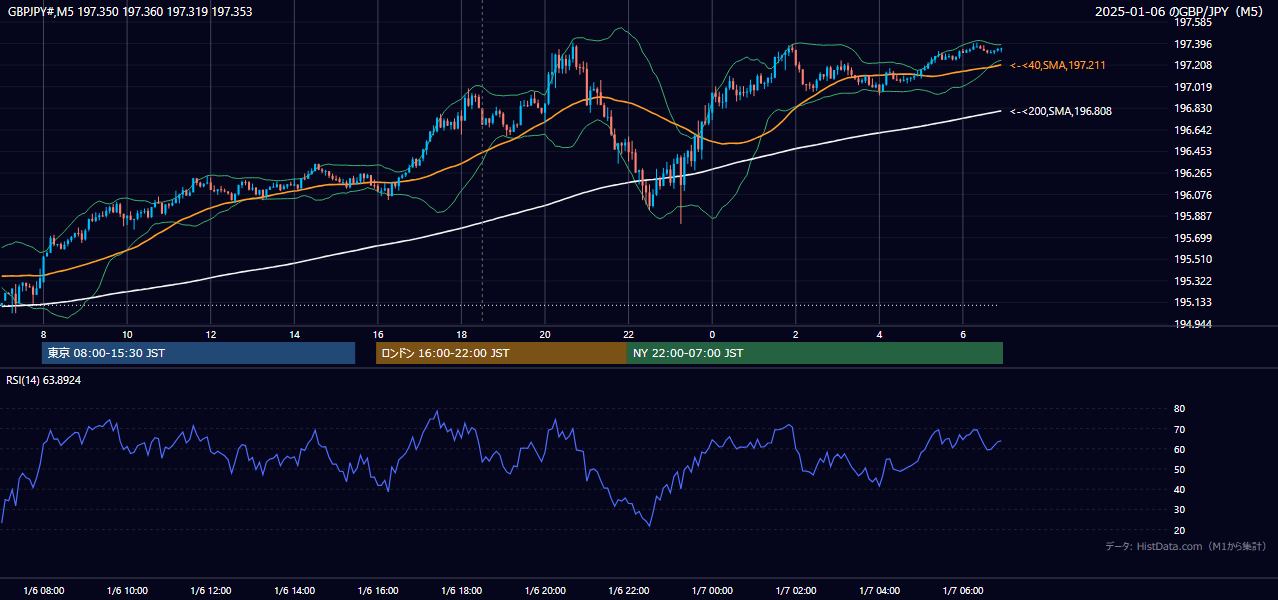Click the 196.076 price axis label

(1193, 195)
